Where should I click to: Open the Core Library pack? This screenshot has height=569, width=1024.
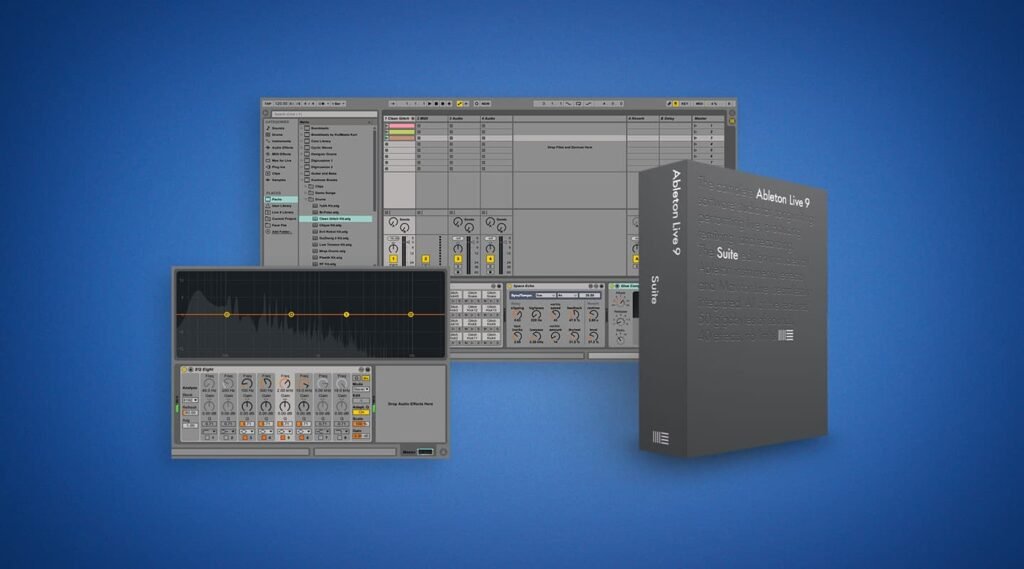(x=321, y=141)
